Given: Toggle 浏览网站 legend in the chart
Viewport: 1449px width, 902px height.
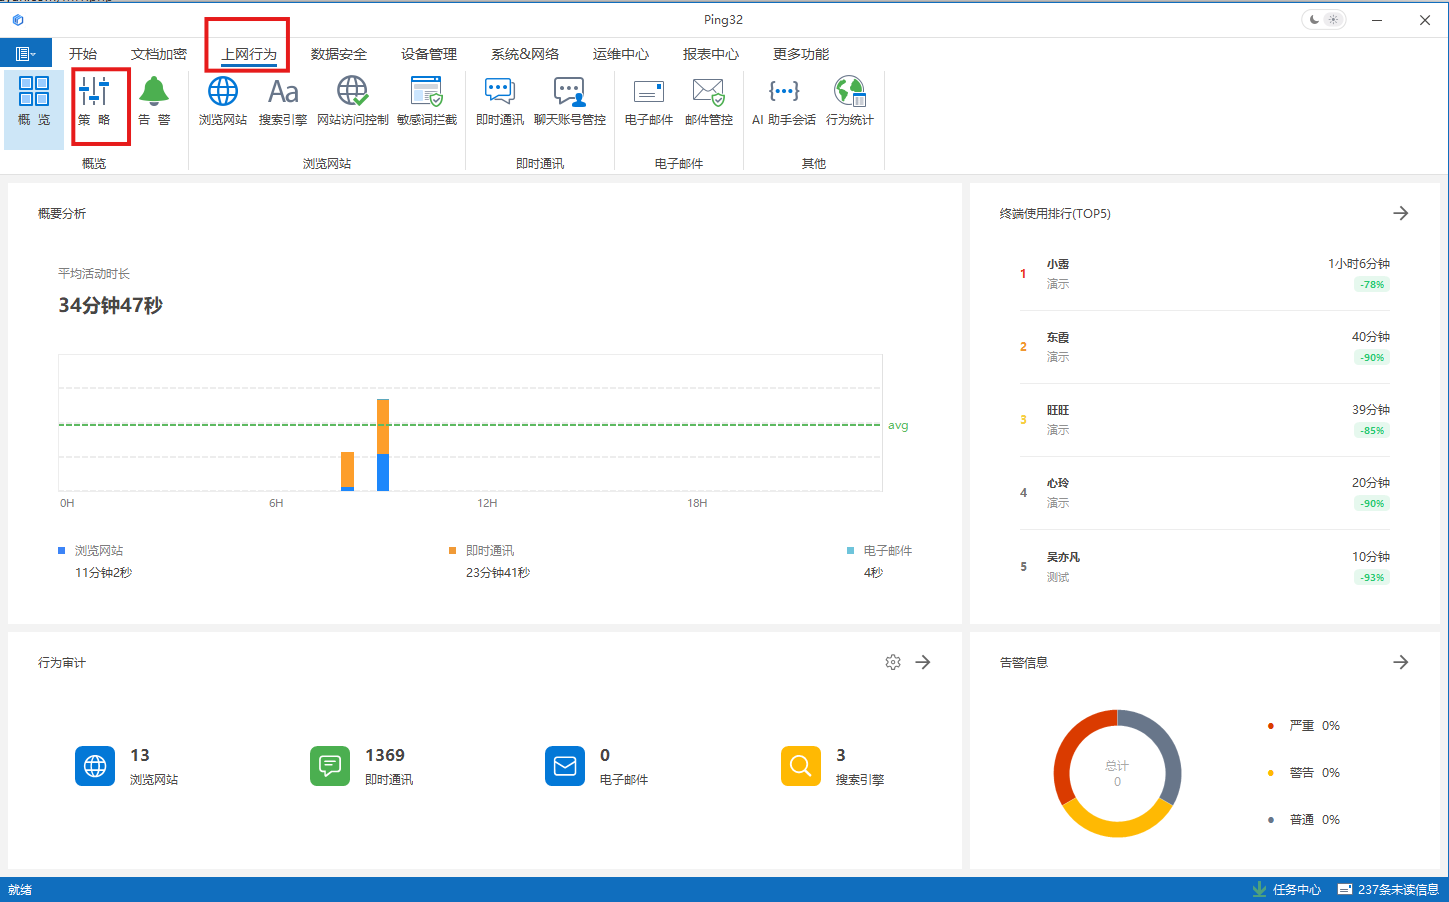Looking at the screenshot, I should (98, 551).
